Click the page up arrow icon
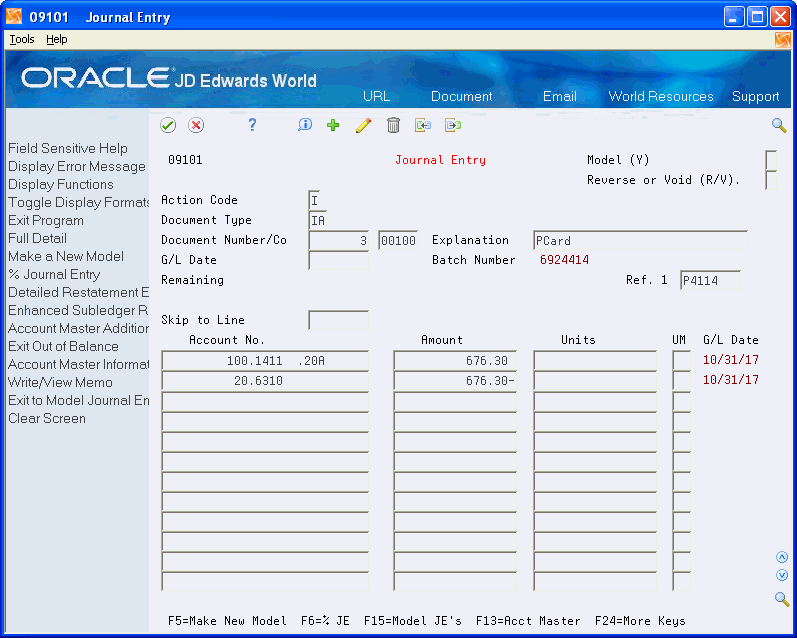Viewport: 797px width, 638px height. (782, 557)
